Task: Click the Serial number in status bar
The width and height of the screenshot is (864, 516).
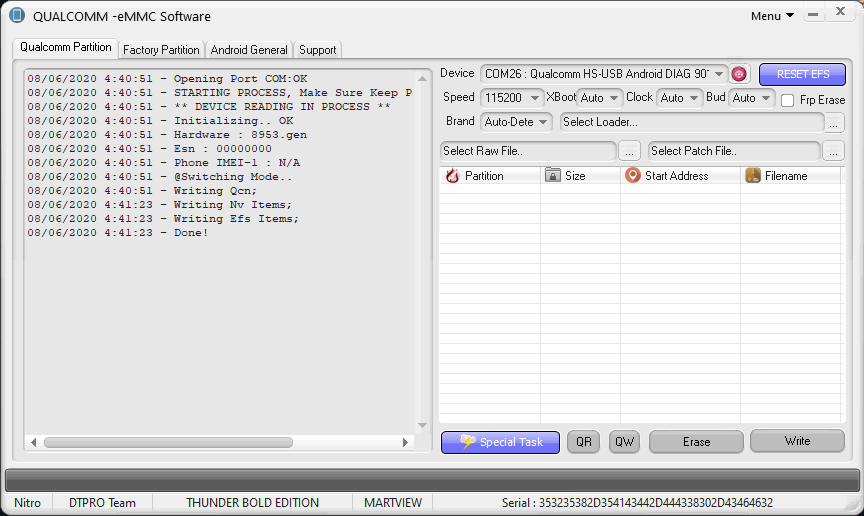Action: 637,503
